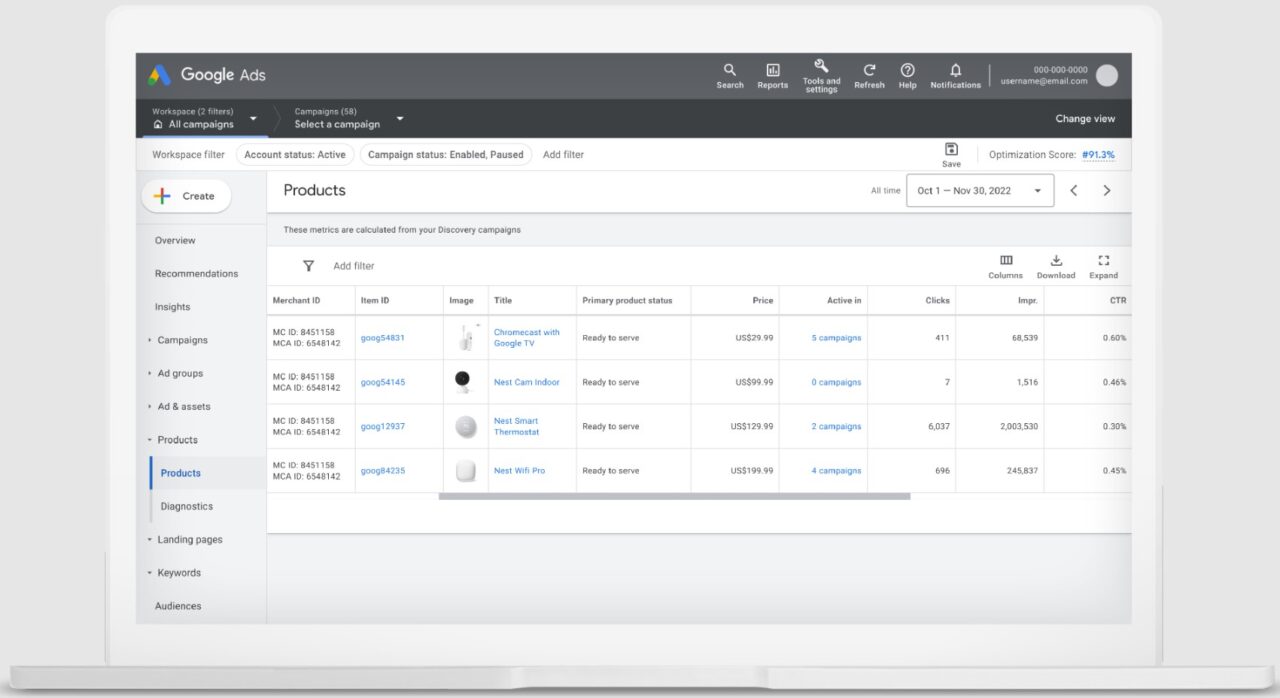Open Tools and settings wrench
The height and width of the screenshot is (698, 1280).
point(821,76)
